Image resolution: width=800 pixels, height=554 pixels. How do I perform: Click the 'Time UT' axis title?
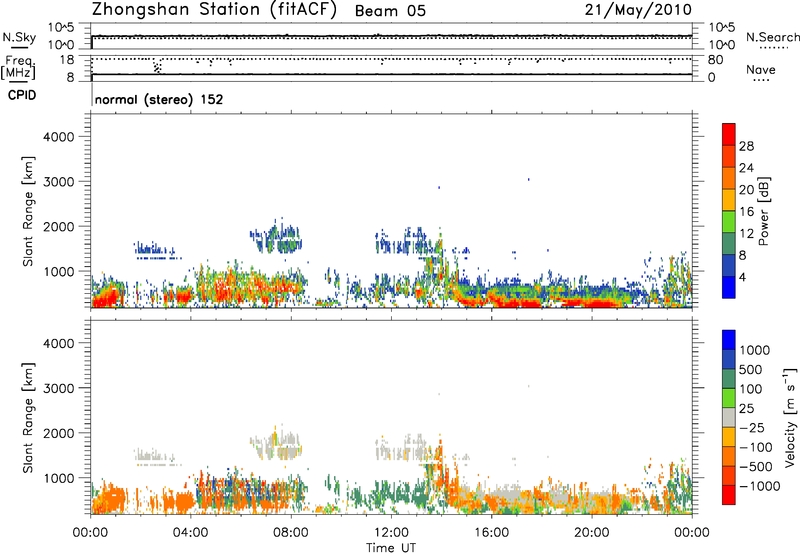pyautogui.click(x=391, y=548)
